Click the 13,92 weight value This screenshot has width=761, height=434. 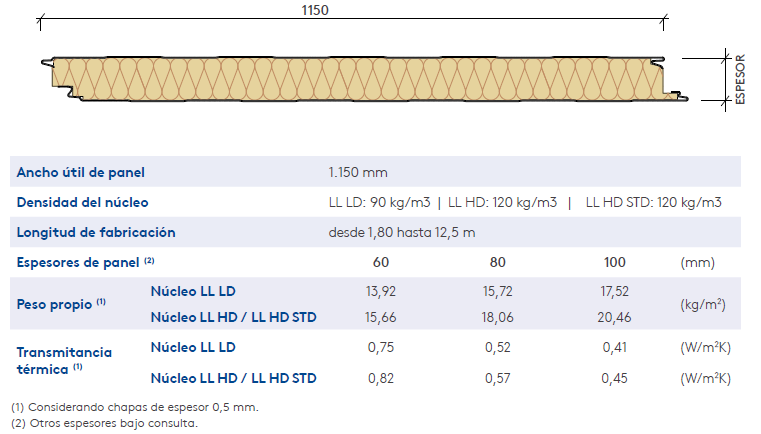[x=381, y=291]
